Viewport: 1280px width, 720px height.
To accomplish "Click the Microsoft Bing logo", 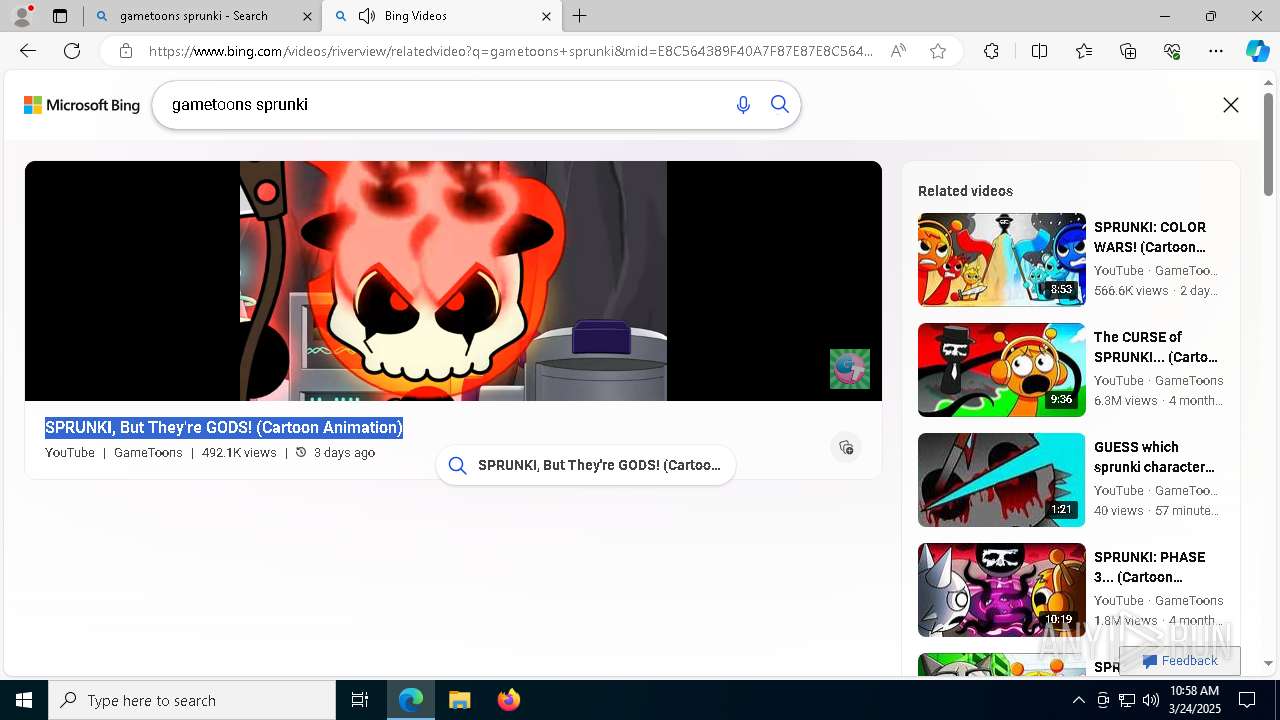I will 82,105.
